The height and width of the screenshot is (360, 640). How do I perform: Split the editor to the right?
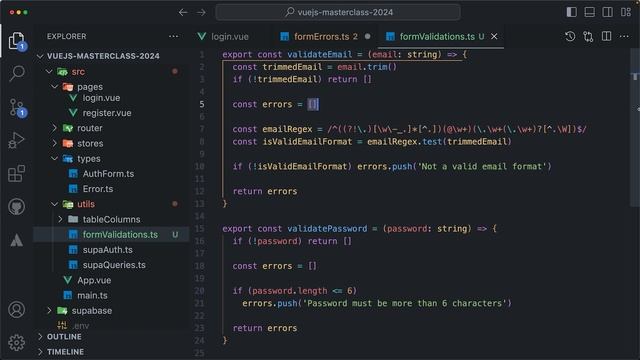coord(607,36)
